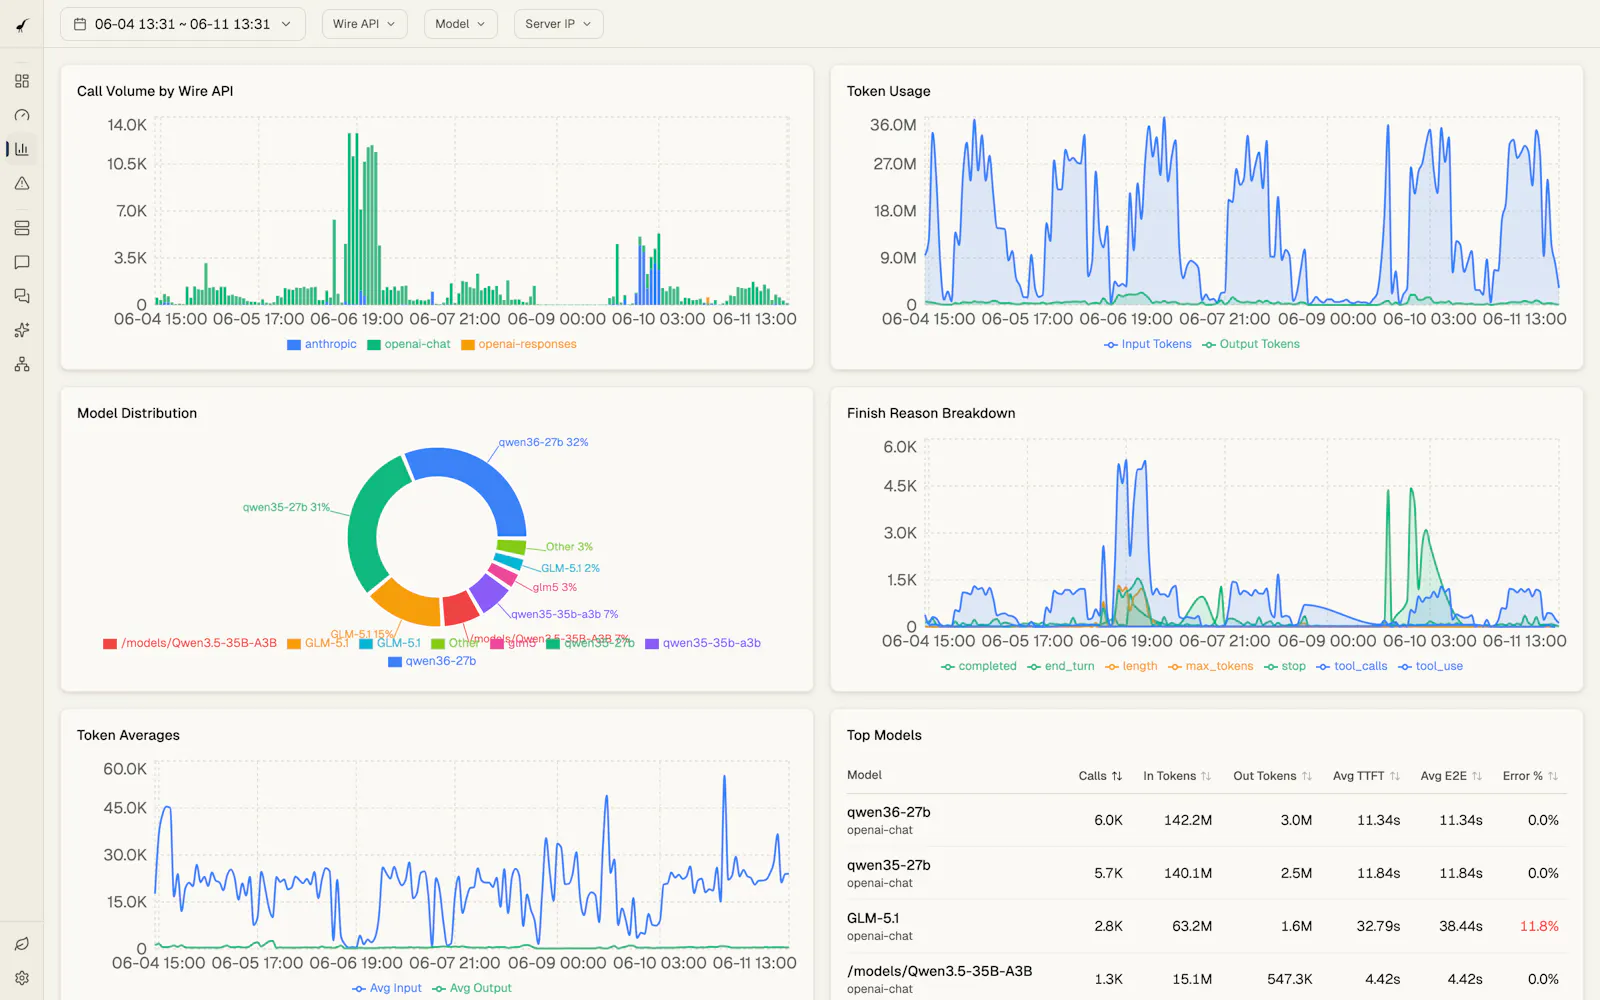Click the "glm5 3%" pie label

(x=554, y=587)
